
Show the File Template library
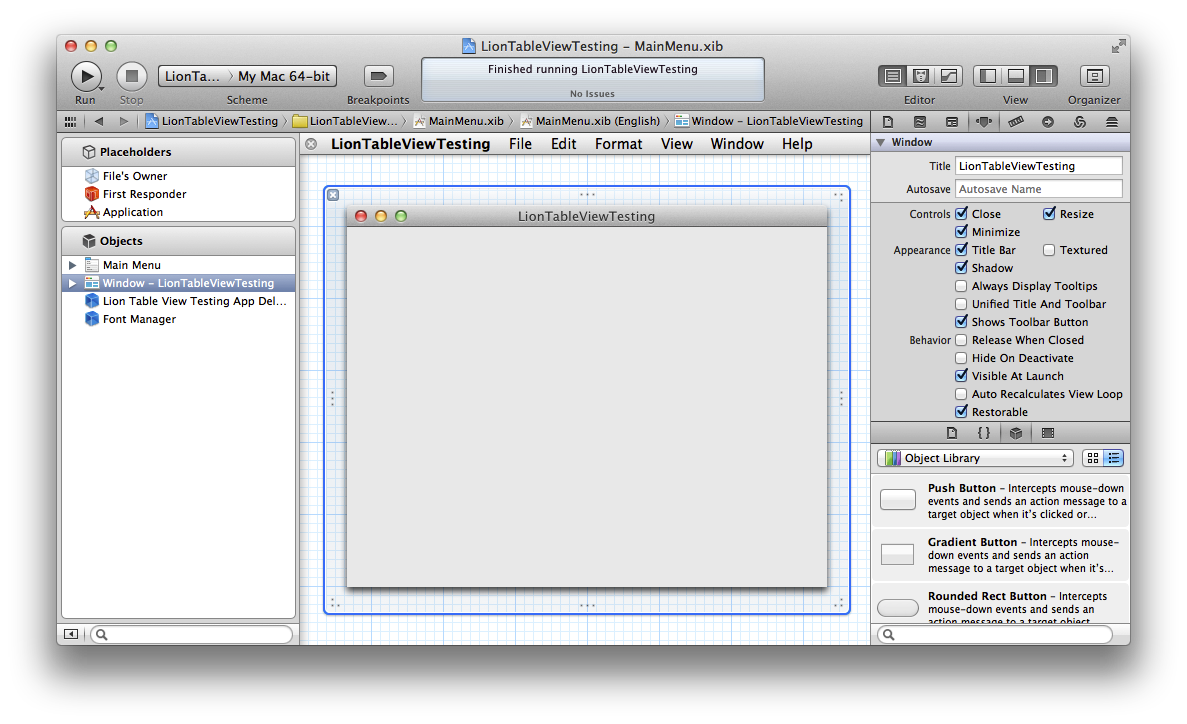[952, 433]
